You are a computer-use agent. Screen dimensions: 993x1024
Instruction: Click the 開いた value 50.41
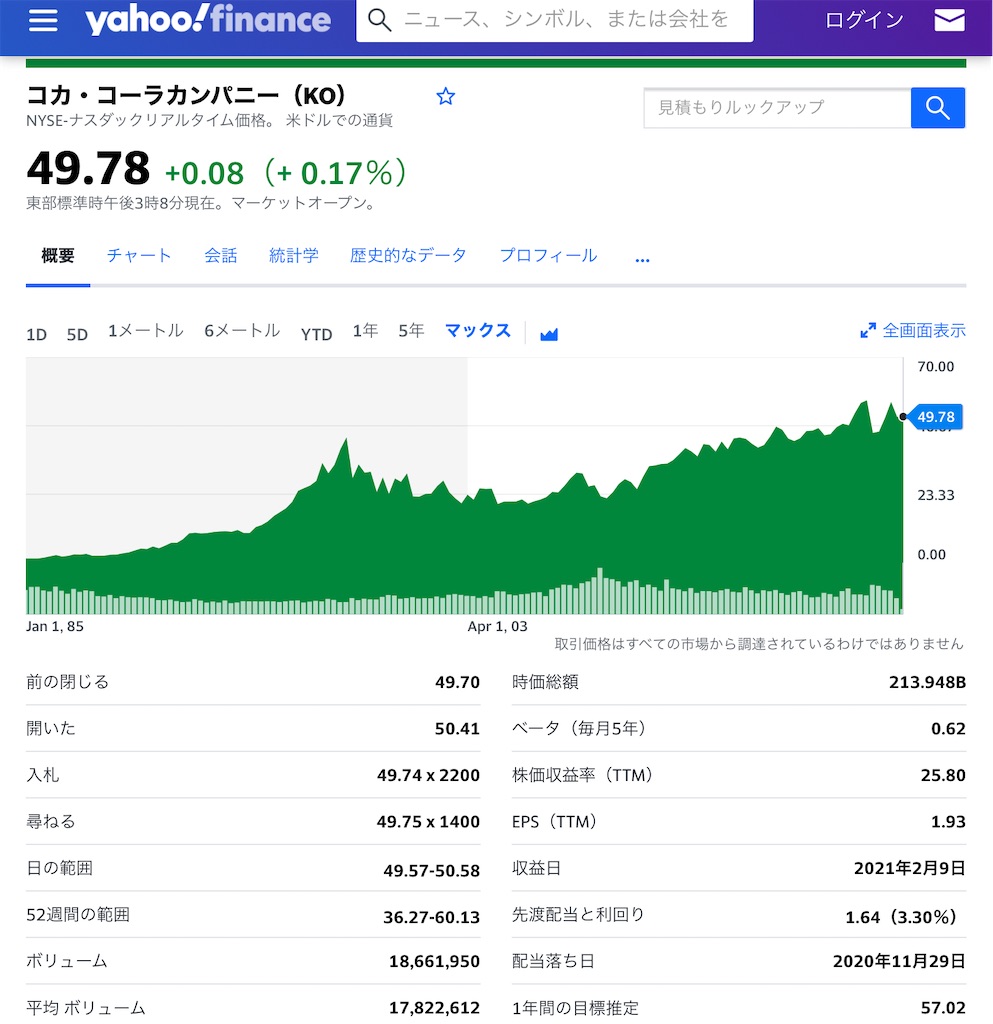point(457,729)
